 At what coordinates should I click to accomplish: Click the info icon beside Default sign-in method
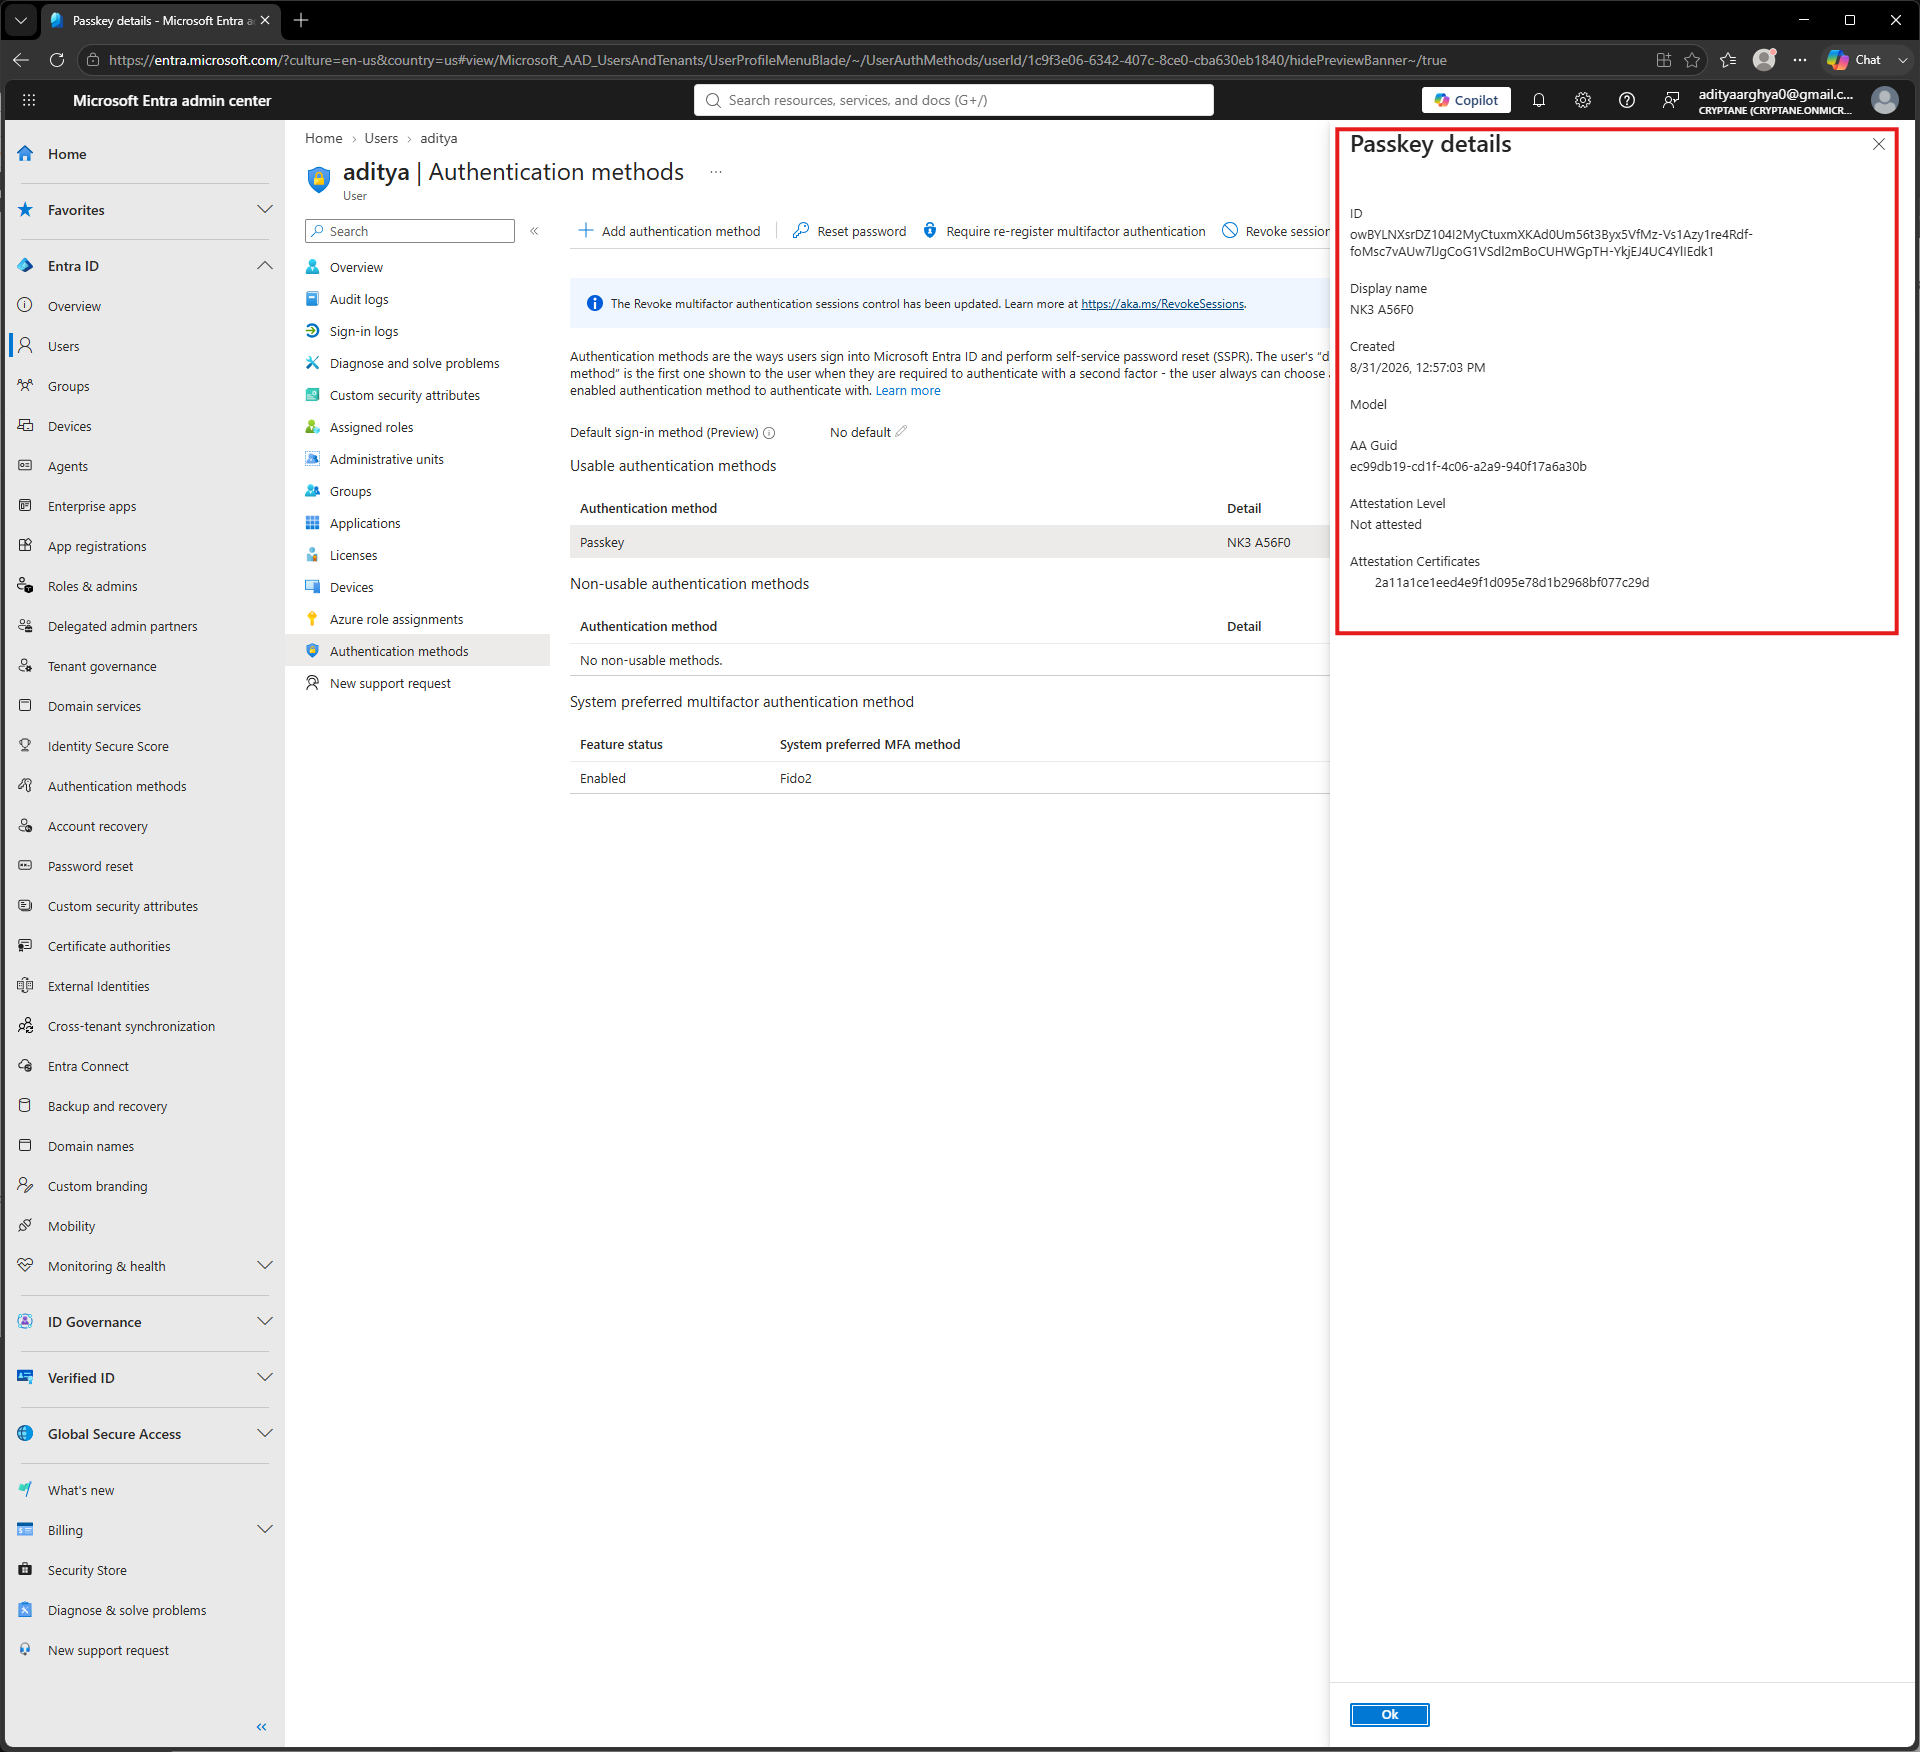769,433
